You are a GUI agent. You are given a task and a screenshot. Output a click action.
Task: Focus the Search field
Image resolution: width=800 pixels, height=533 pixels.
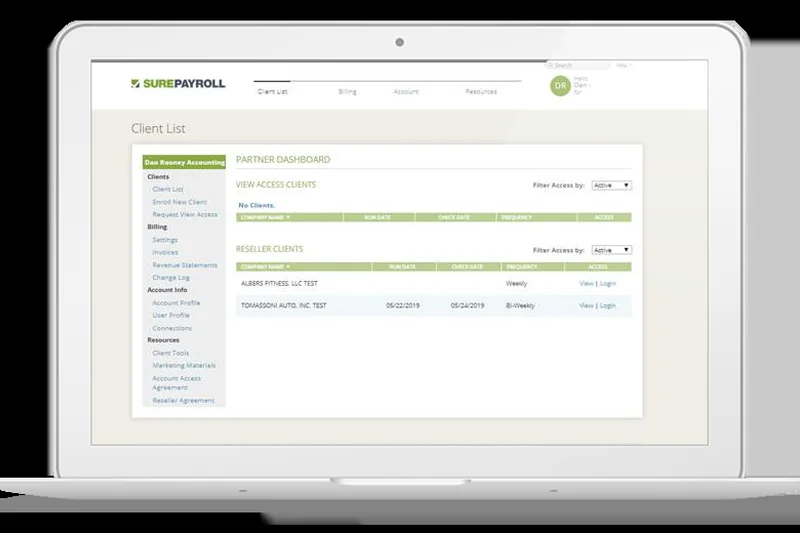pyautogui.click(x=578, y=65)
